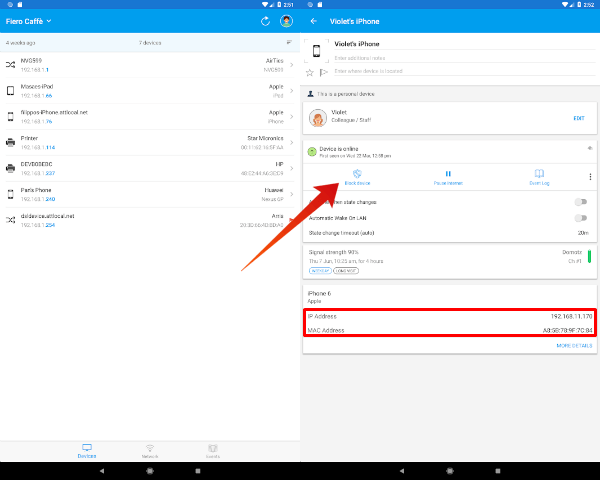
Task: Select IP address 192.168.11.170
Action: 571,316
